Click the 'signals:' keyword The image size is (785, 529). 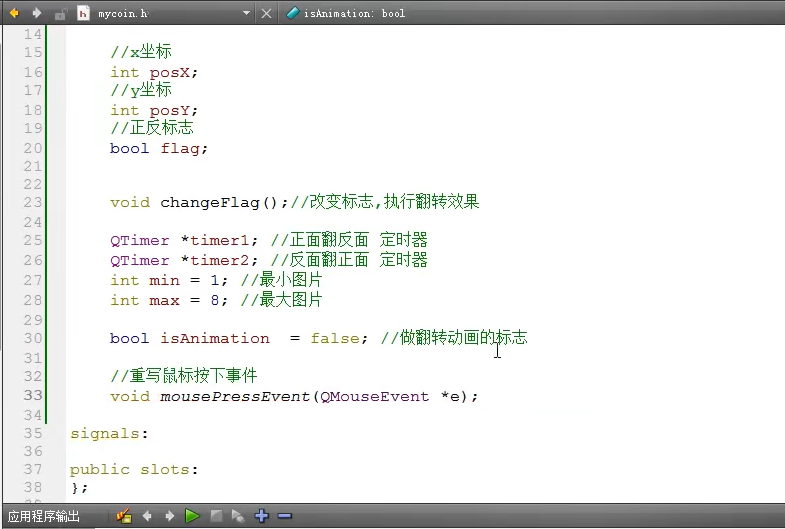tap(109, 434)
